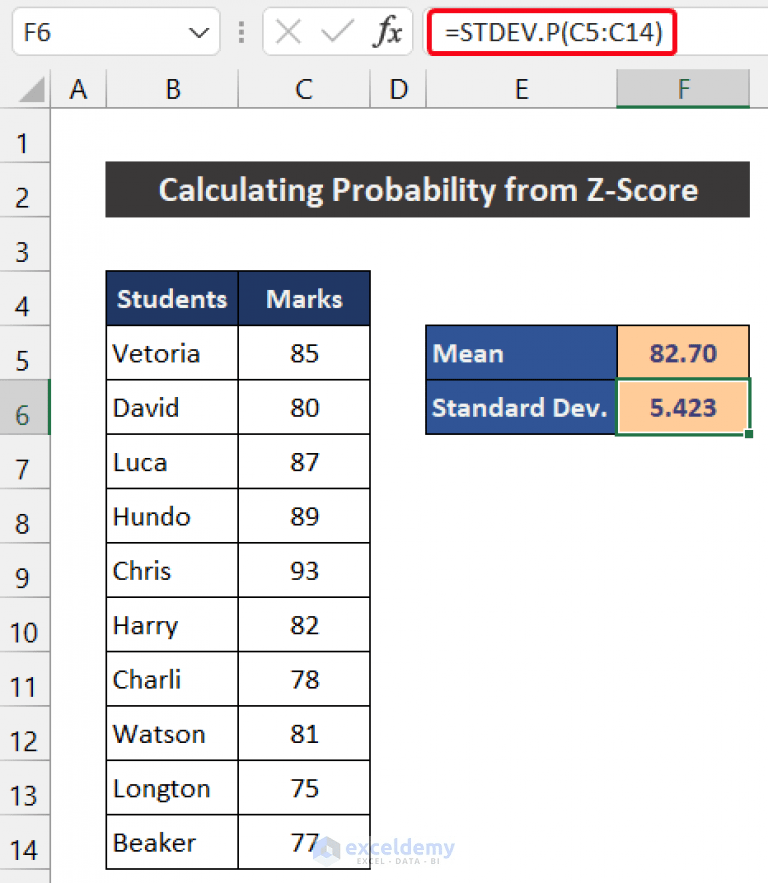Select the Marks header cell
Viewport: 768px width, 883px height.
click(304, 298)
